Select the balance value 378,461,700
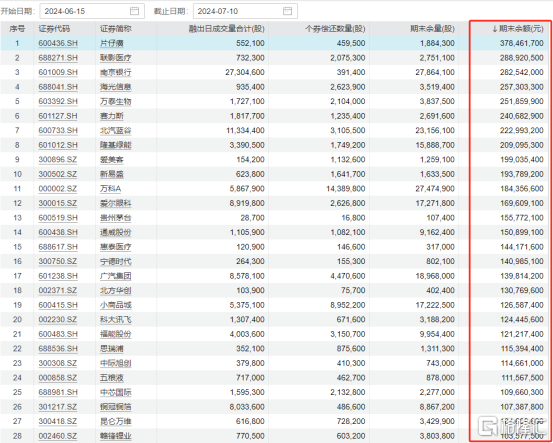553x443 pixels. pyautogui.click(x=522, y=43)
